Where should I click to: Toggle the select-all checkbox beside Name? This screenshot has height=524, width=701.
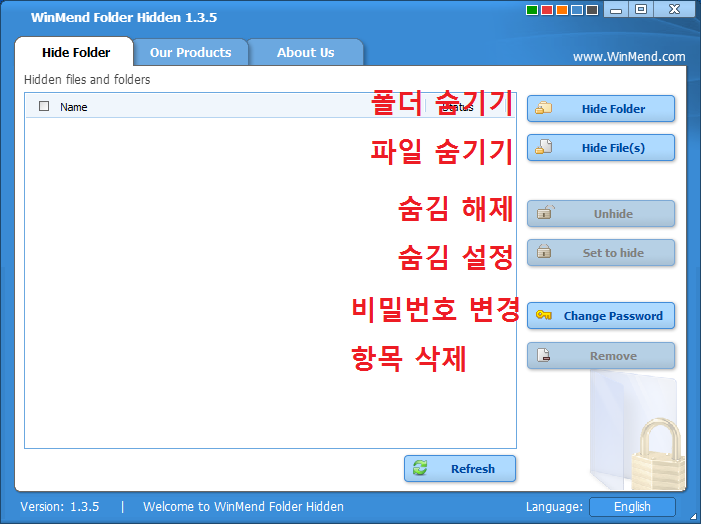pos(44,106)
